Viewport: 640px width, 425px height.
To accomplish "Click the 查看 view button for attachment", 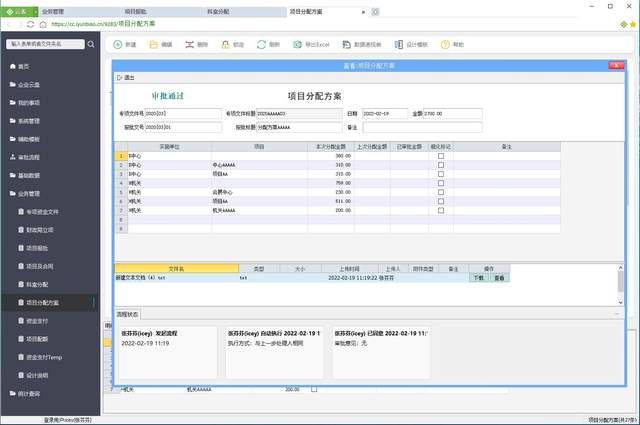I will click(499, 278).
